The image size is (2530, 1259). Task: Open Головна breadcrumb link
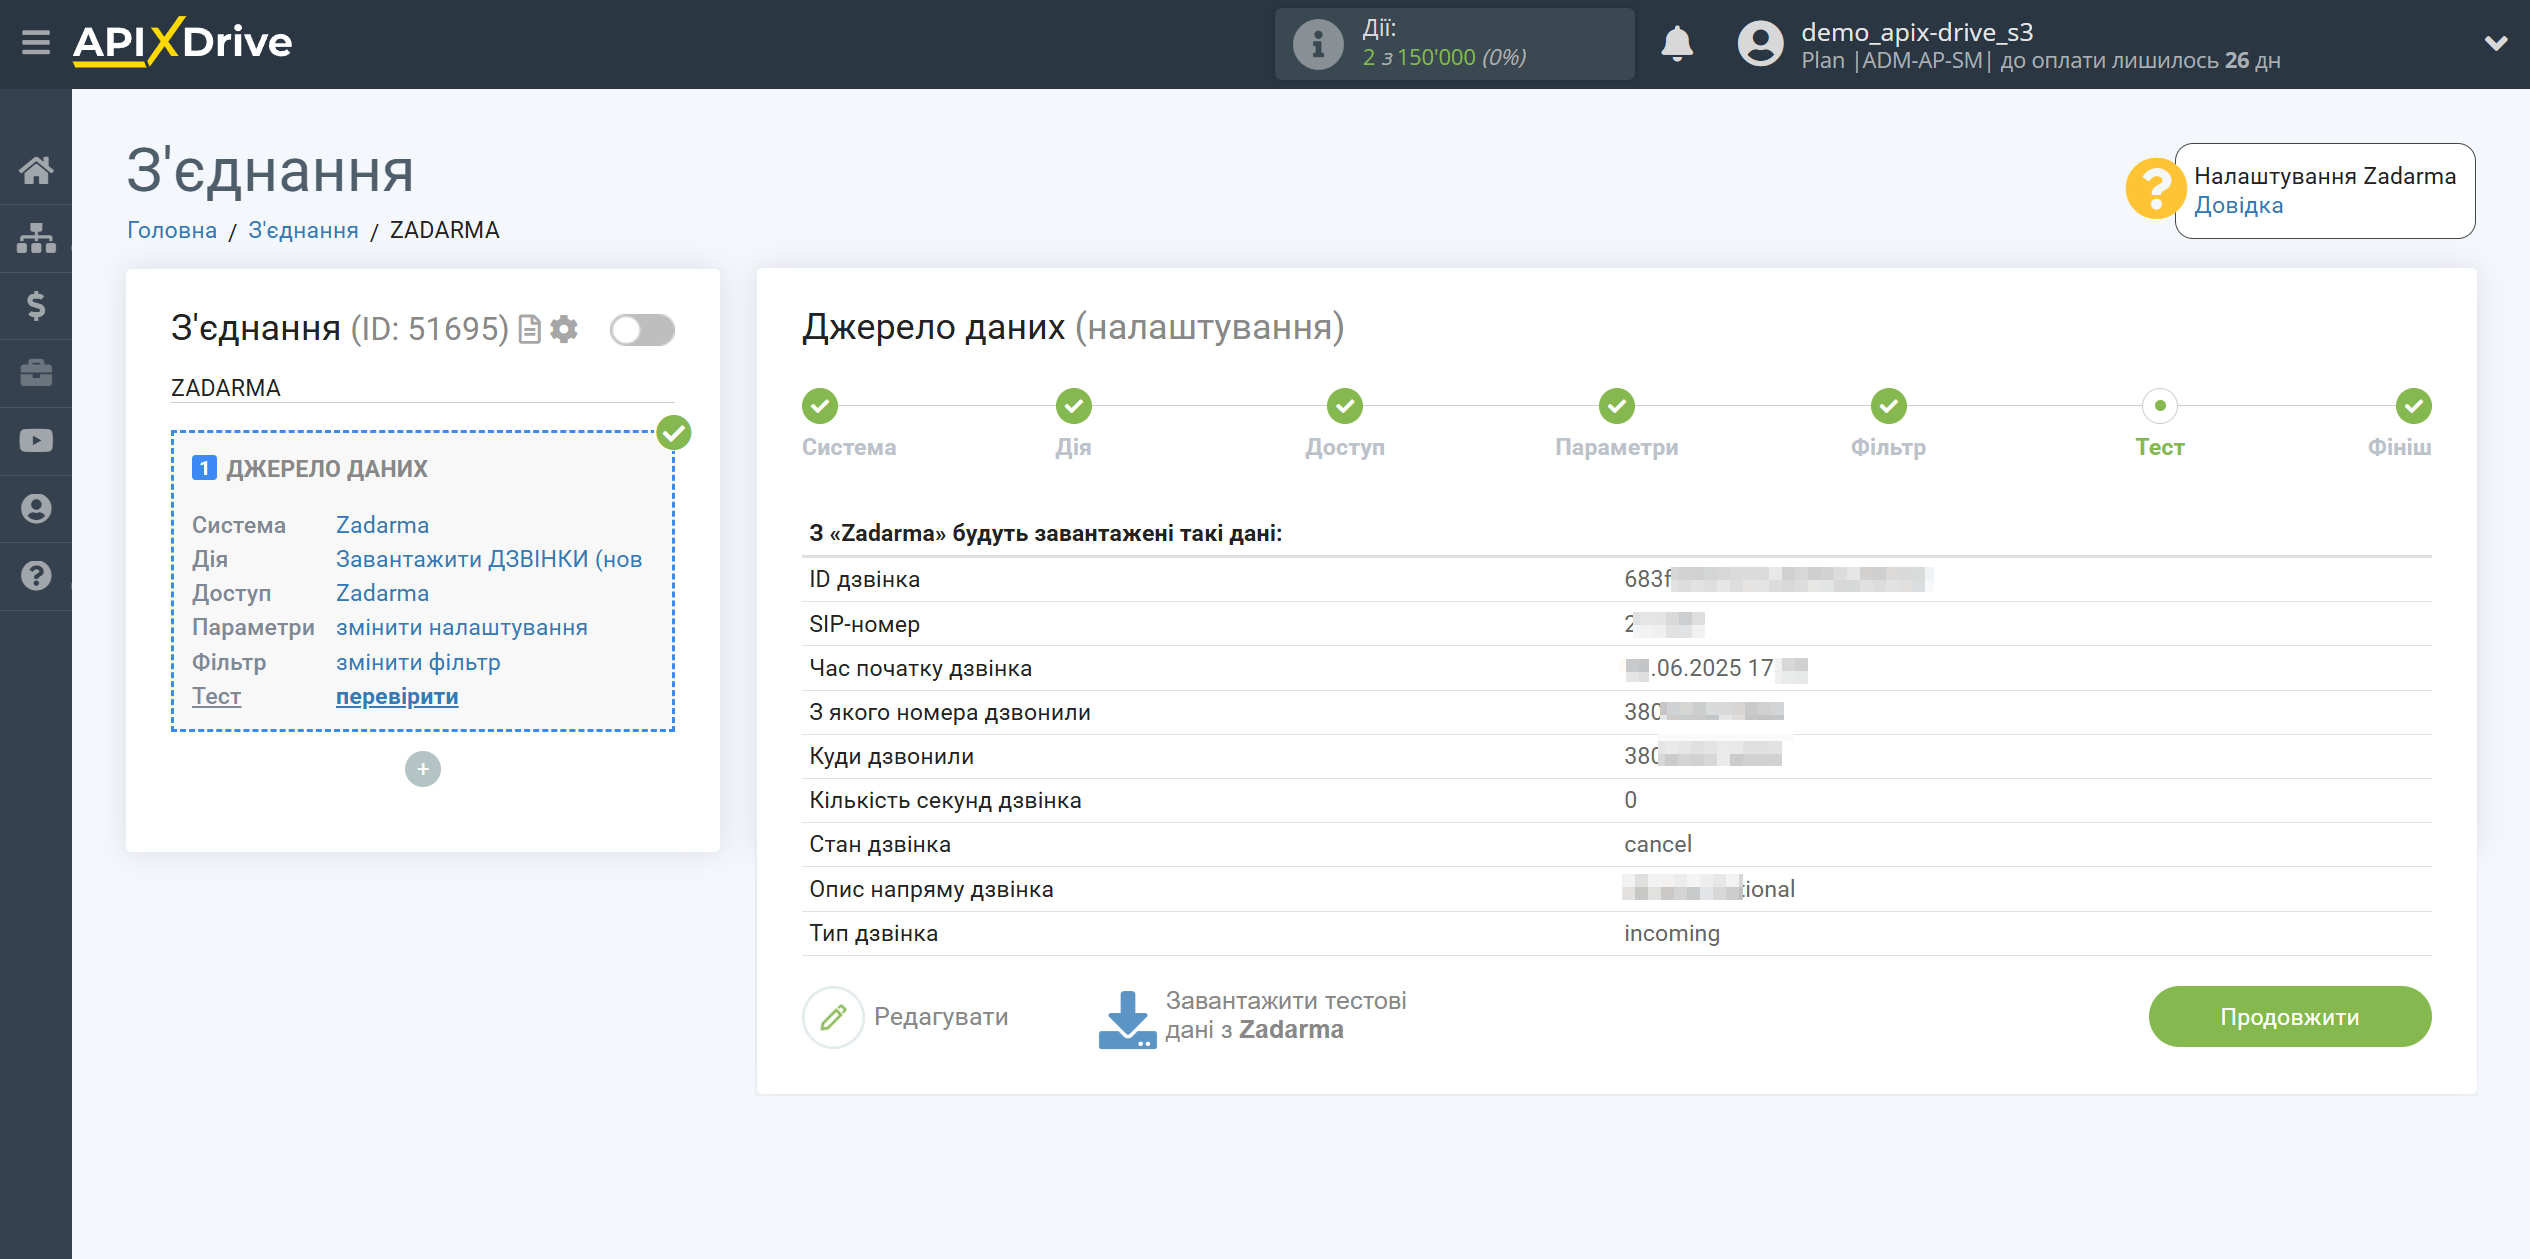pyautogui.click(x=172, y=230)
